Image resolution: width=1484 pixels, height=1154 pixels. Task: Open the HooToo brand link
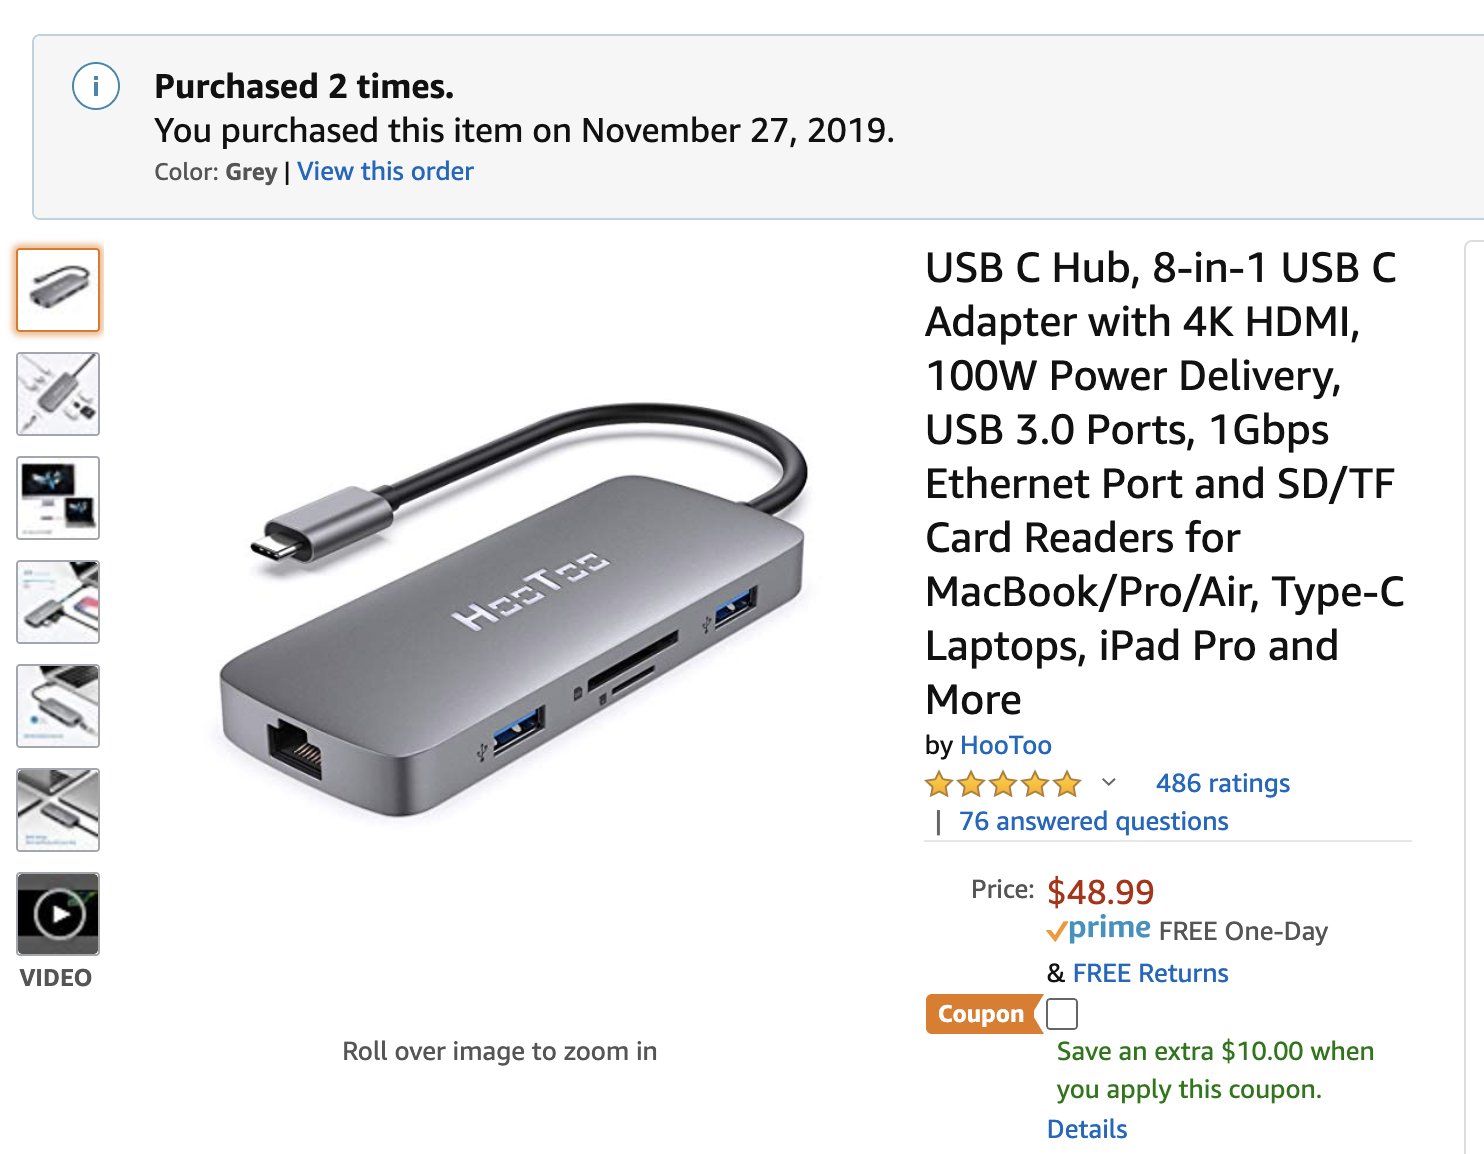coord(1005,745)
